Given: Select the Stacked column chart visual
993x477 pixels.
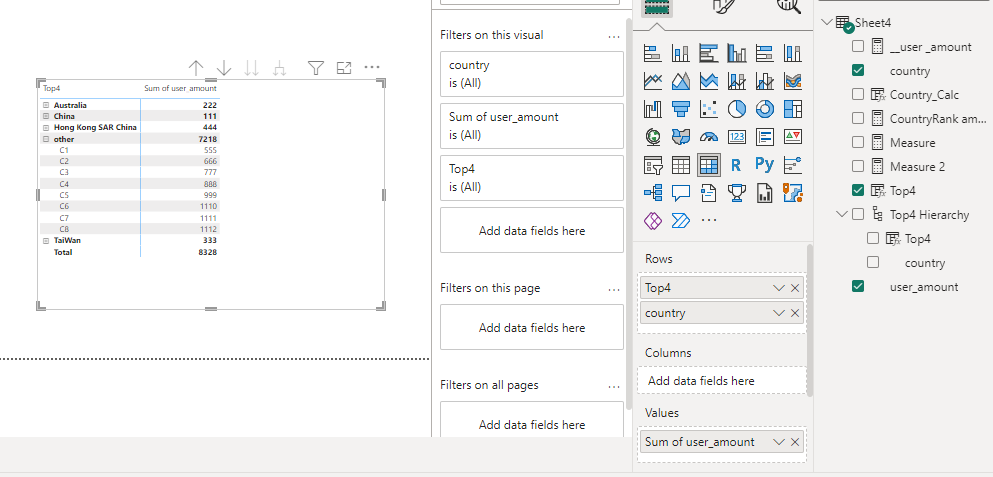Looking at the screenshot, I should click(x=681, y=53).
